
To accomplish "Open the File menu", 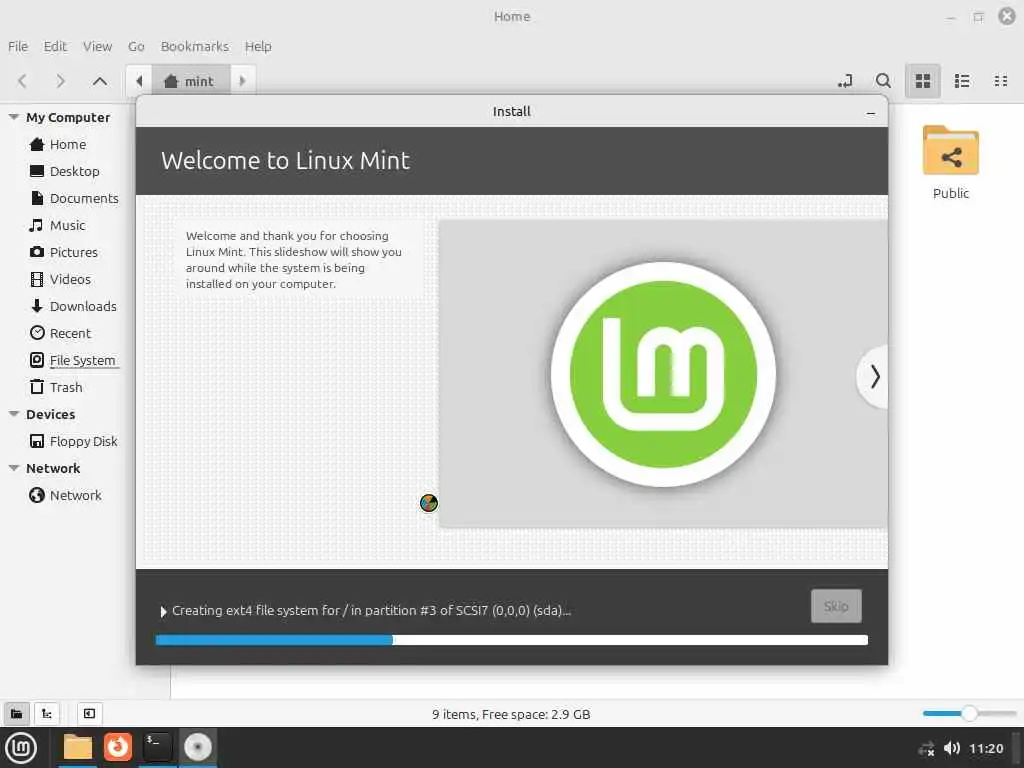I will [18, 46].
